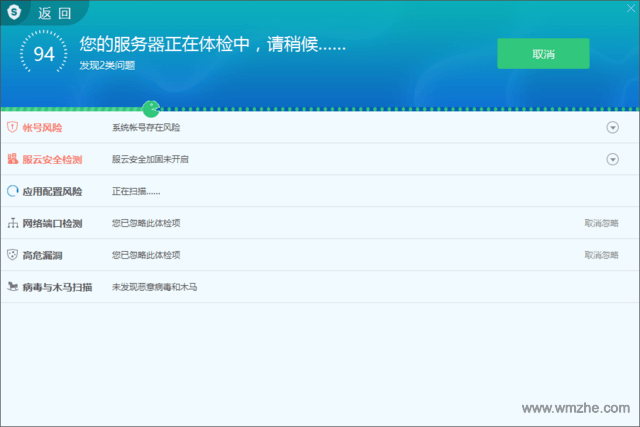This screenshot has width=640, height=427.
Task: Click the 应用配置风险 spinning scan icon
Action: click(13, 191)
